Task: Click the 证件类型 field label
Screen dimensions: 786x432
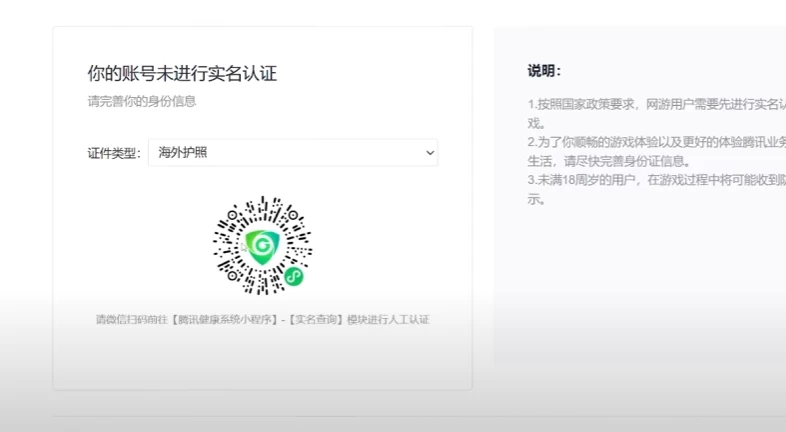Action: point(114,153)
